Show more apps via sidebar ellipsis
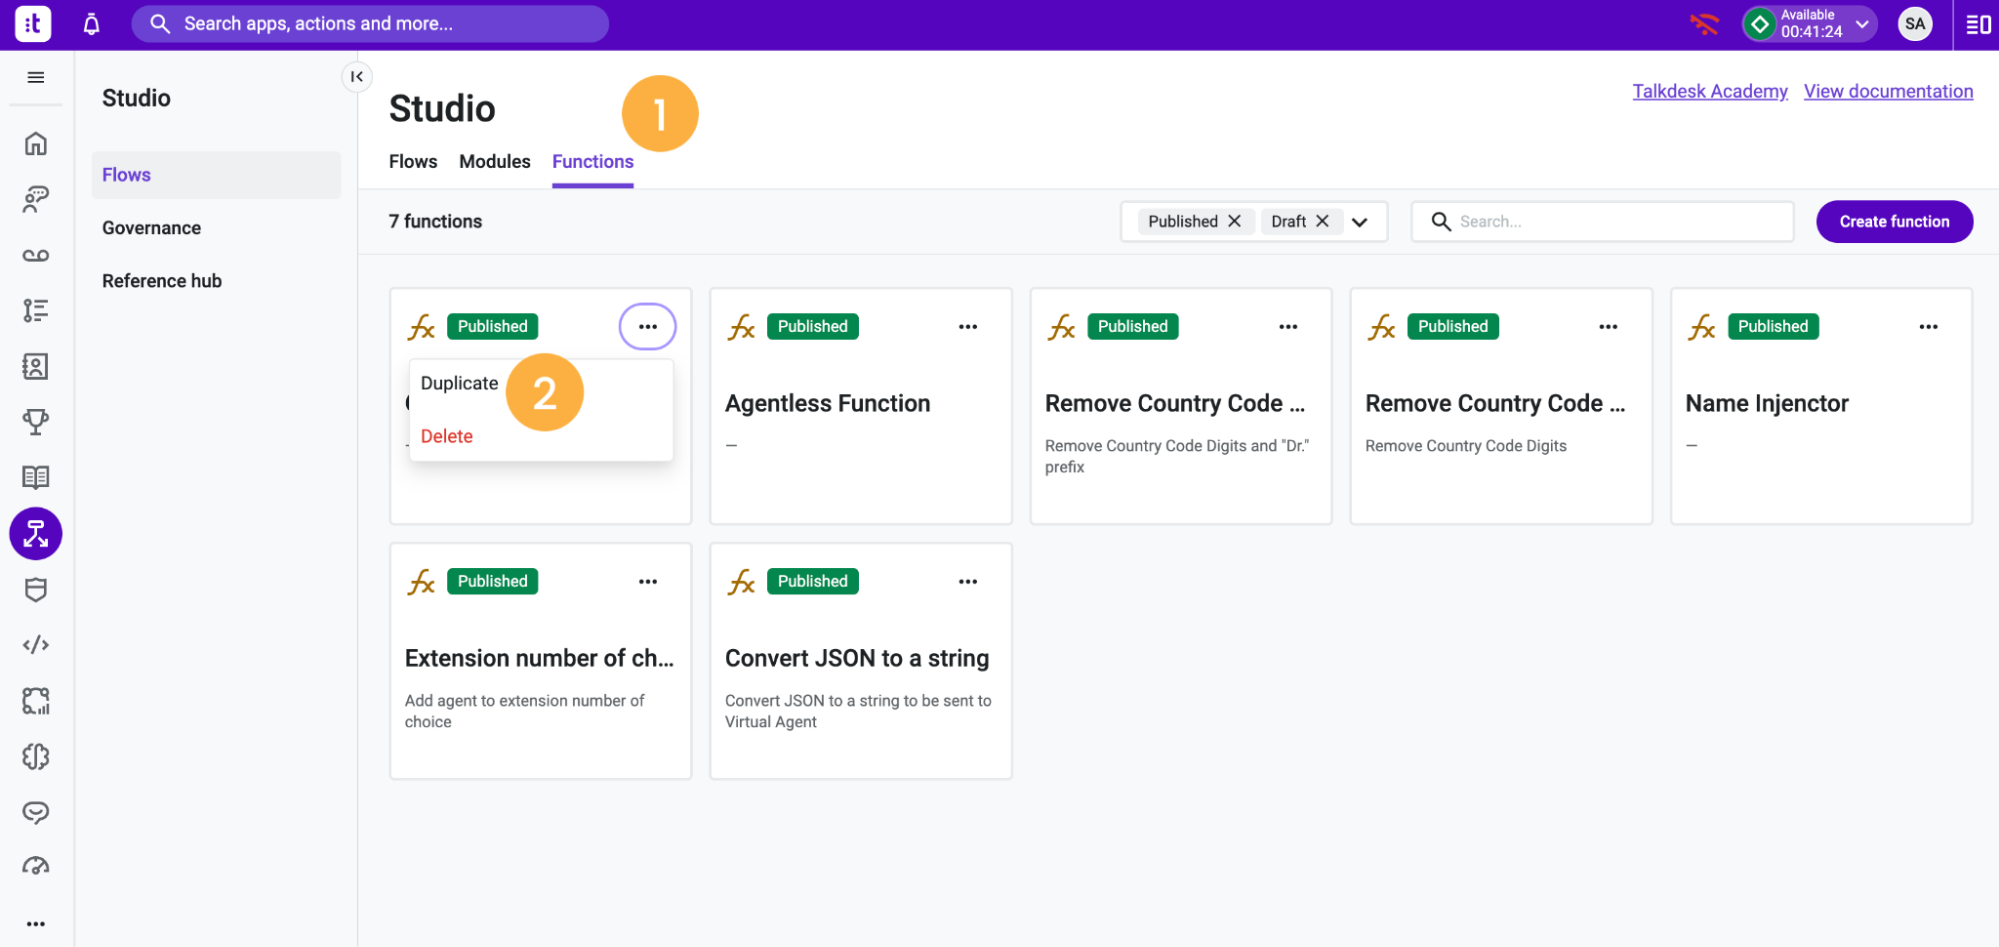The width and height of the screenshot is (1999, 947). tap(36, 924)
